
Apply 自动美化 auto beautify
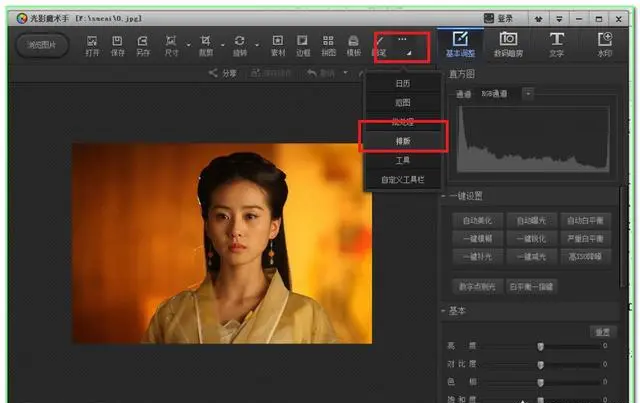pyautogui.click(x=477, y=220)
